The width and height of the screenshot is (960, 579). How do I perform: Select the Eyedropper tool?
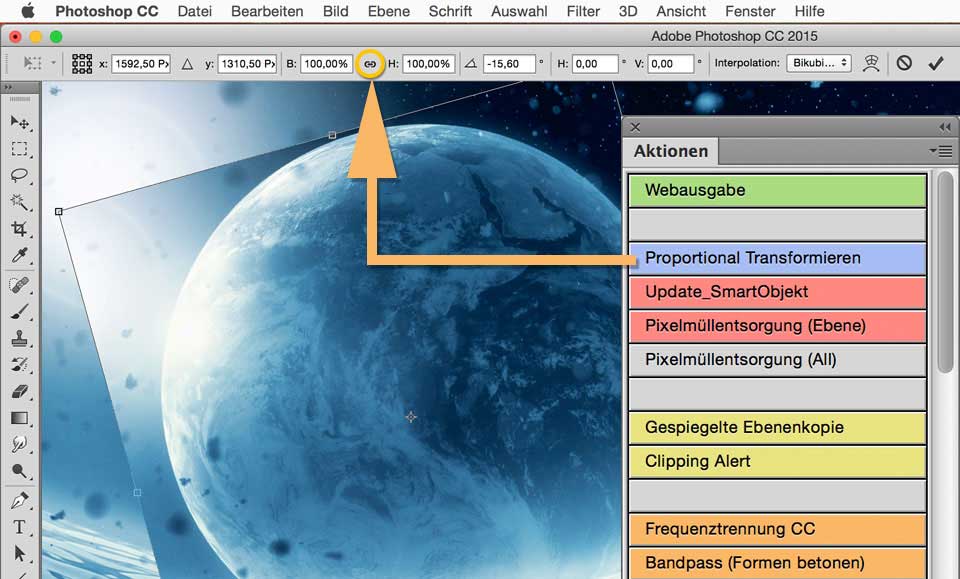(20, 255)
